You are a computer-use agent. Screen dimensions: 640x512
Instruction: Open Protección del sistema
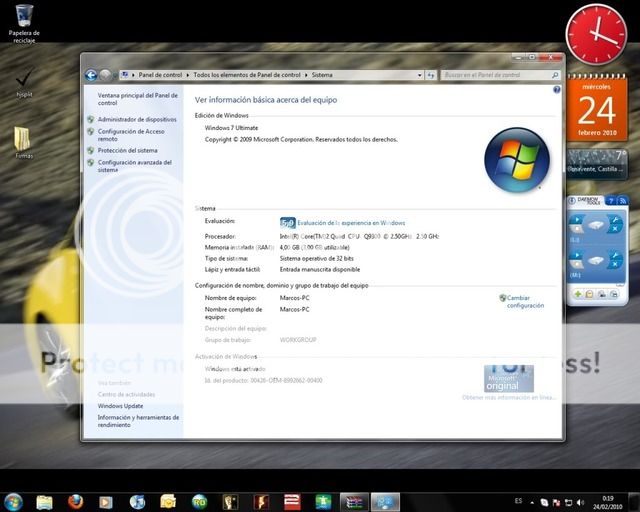[127, 151]
